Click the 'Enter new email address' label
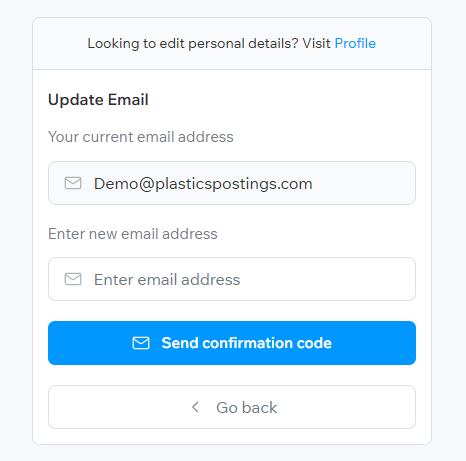 [133, 234]
